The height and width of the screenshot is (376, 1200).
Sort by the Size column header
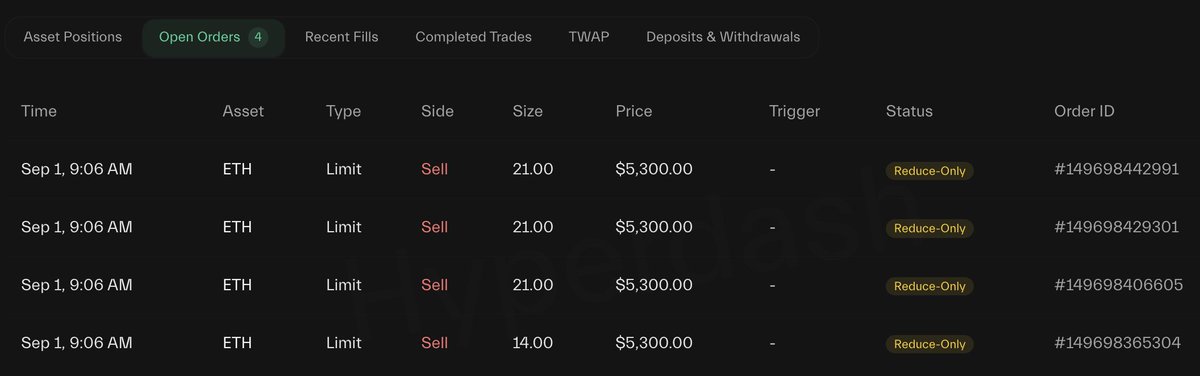(x=528, y=111)
